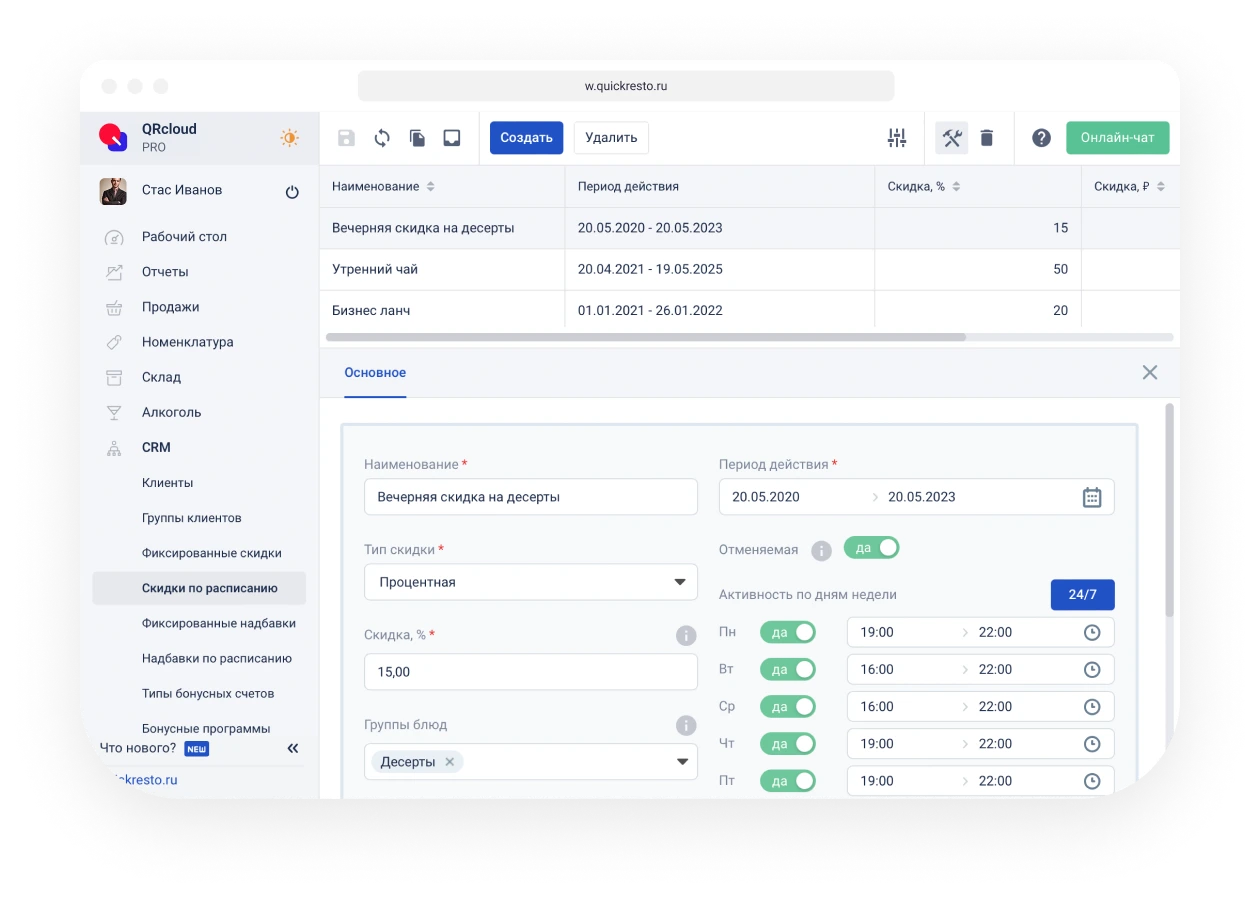Toggle the theme sun icon near QRcloud logo
Image resolution: width=1260 pixels, height=899 pixels.
(289, 138)
